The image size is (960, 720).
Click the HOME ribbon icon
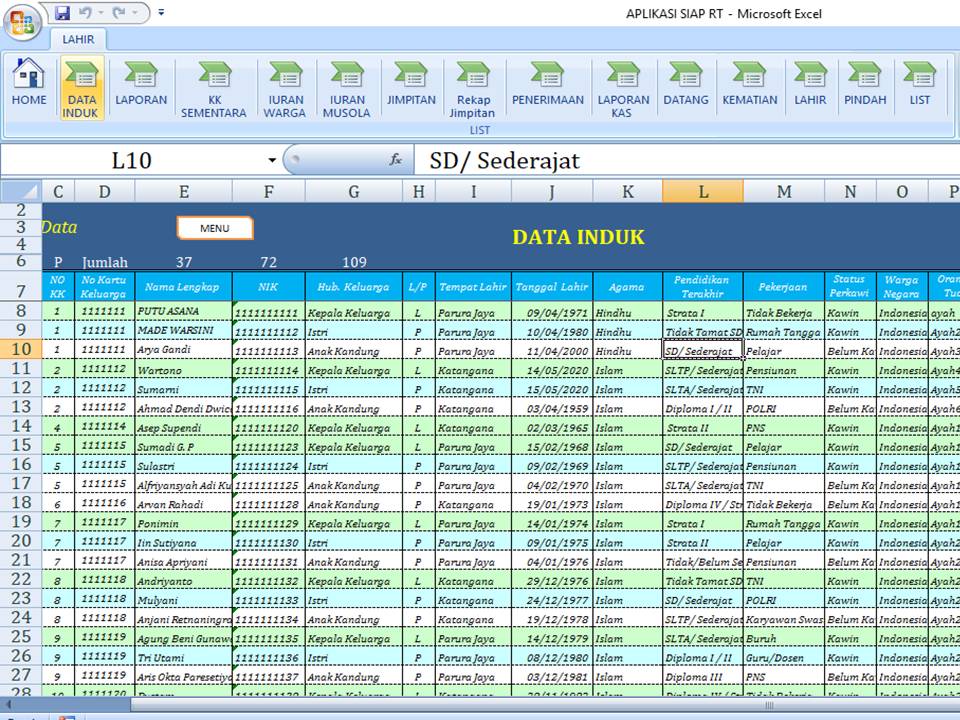pos(28,82)
